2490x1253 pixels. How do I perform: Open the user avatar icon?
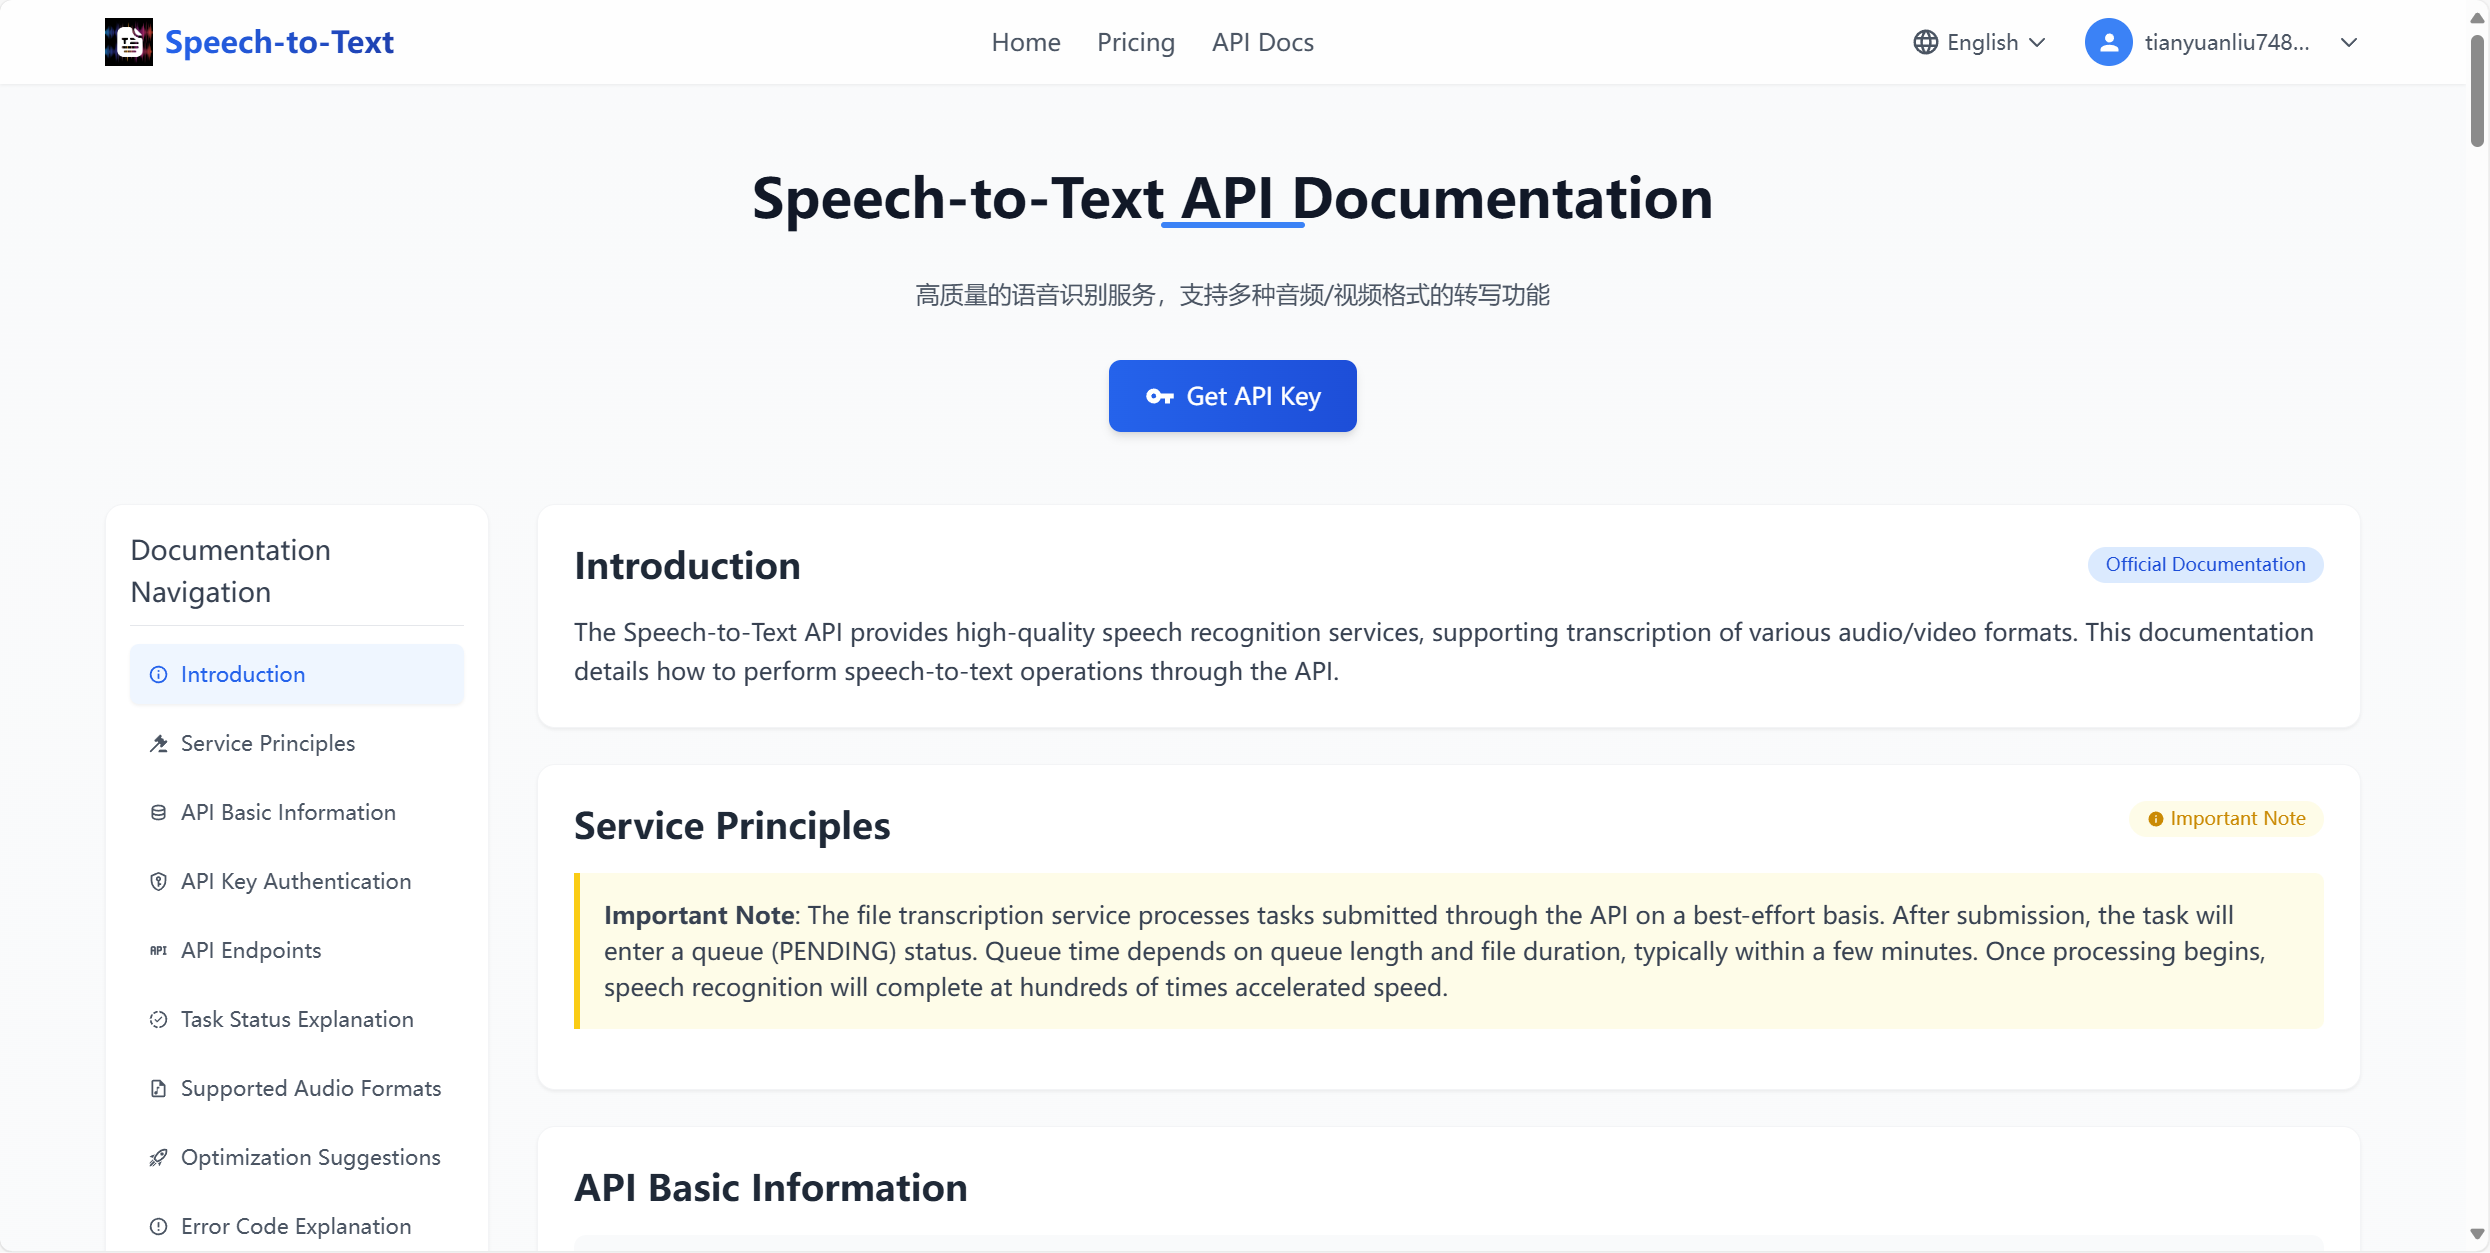click(2108, 41)
